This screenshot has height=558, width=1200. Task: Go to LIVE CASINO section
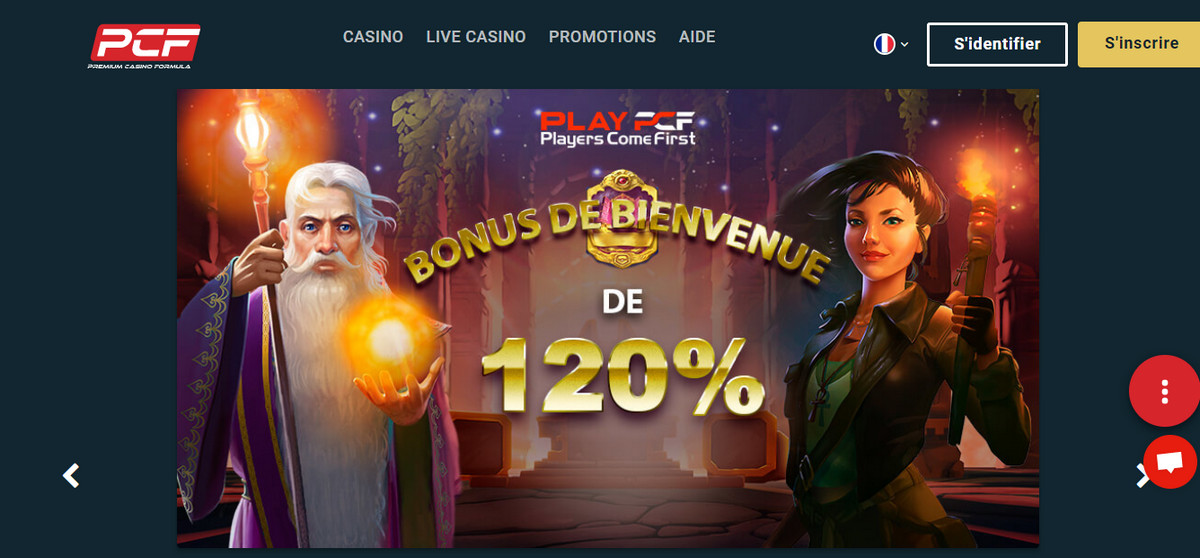pos(476,37)
